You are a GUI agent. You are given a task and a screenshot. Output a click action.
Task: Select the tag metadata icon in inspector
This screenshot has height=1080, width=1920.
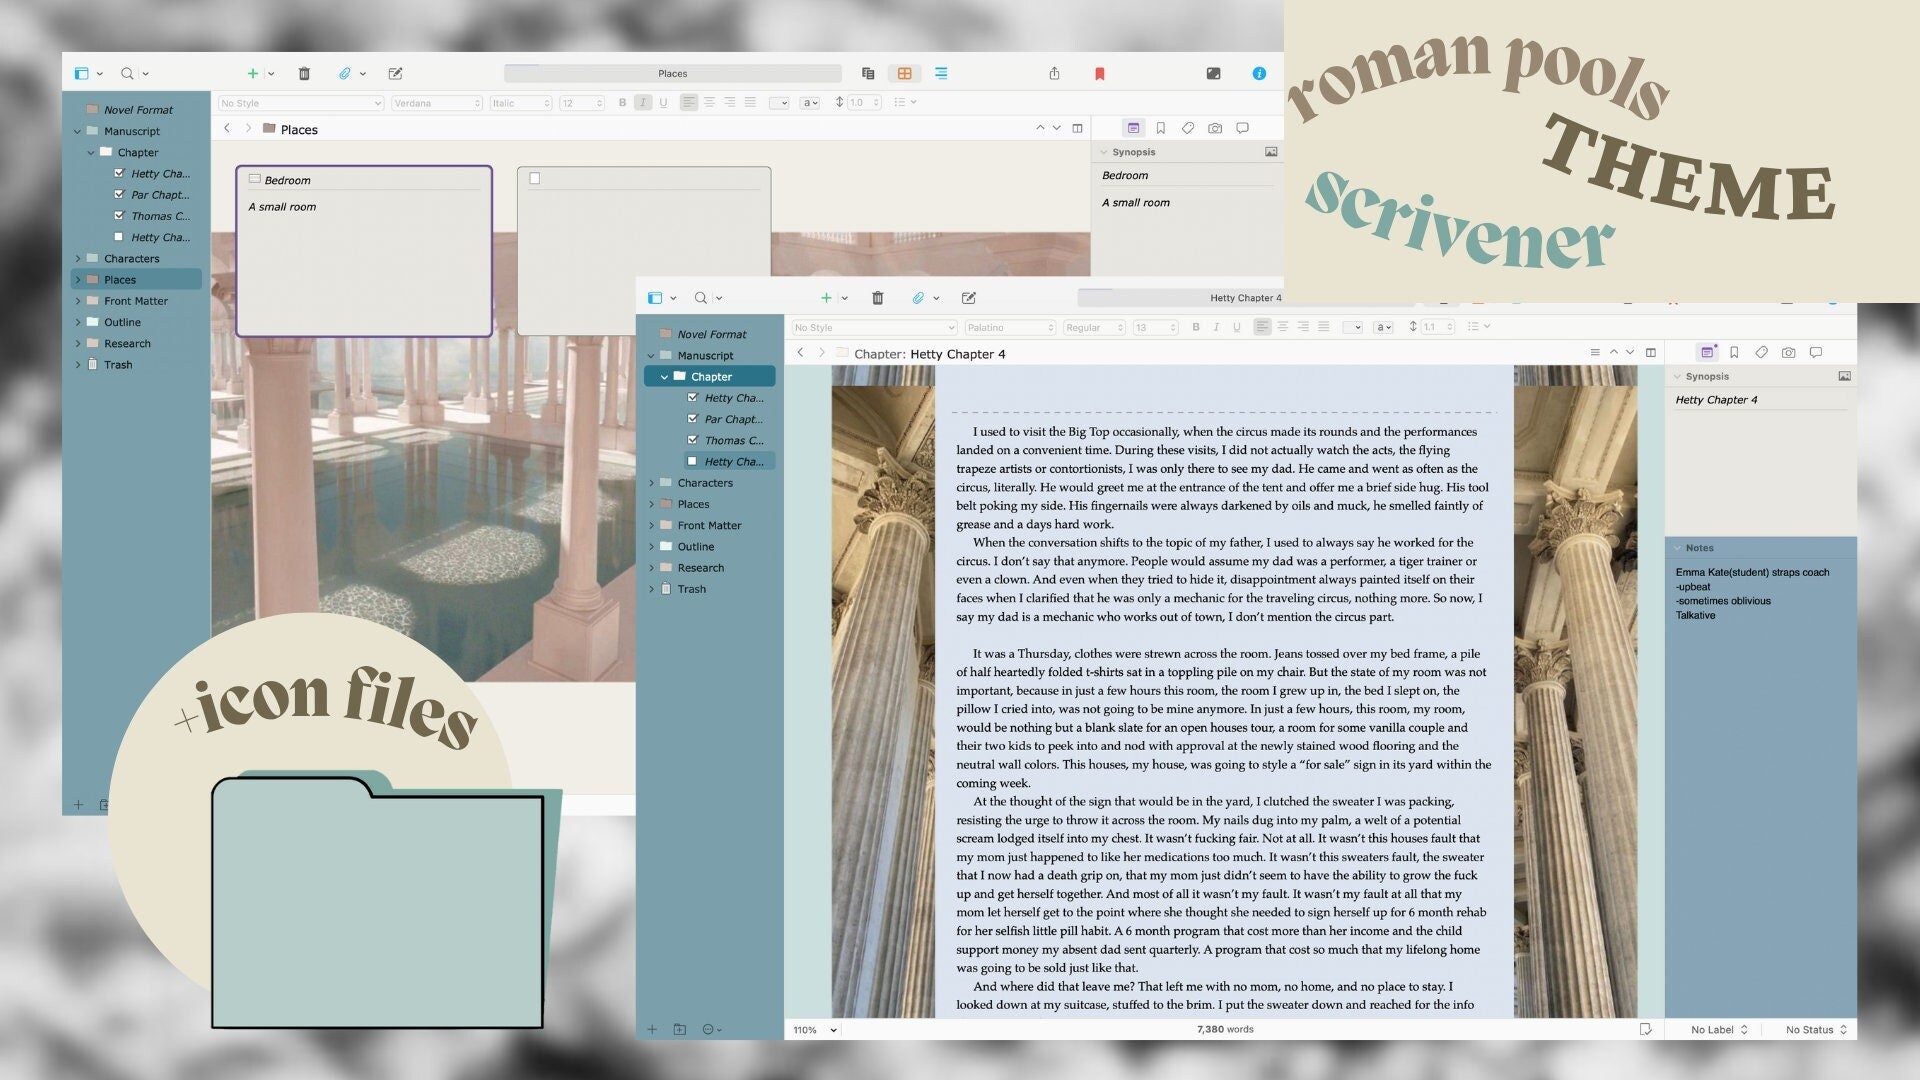[x=1761, y=352]
